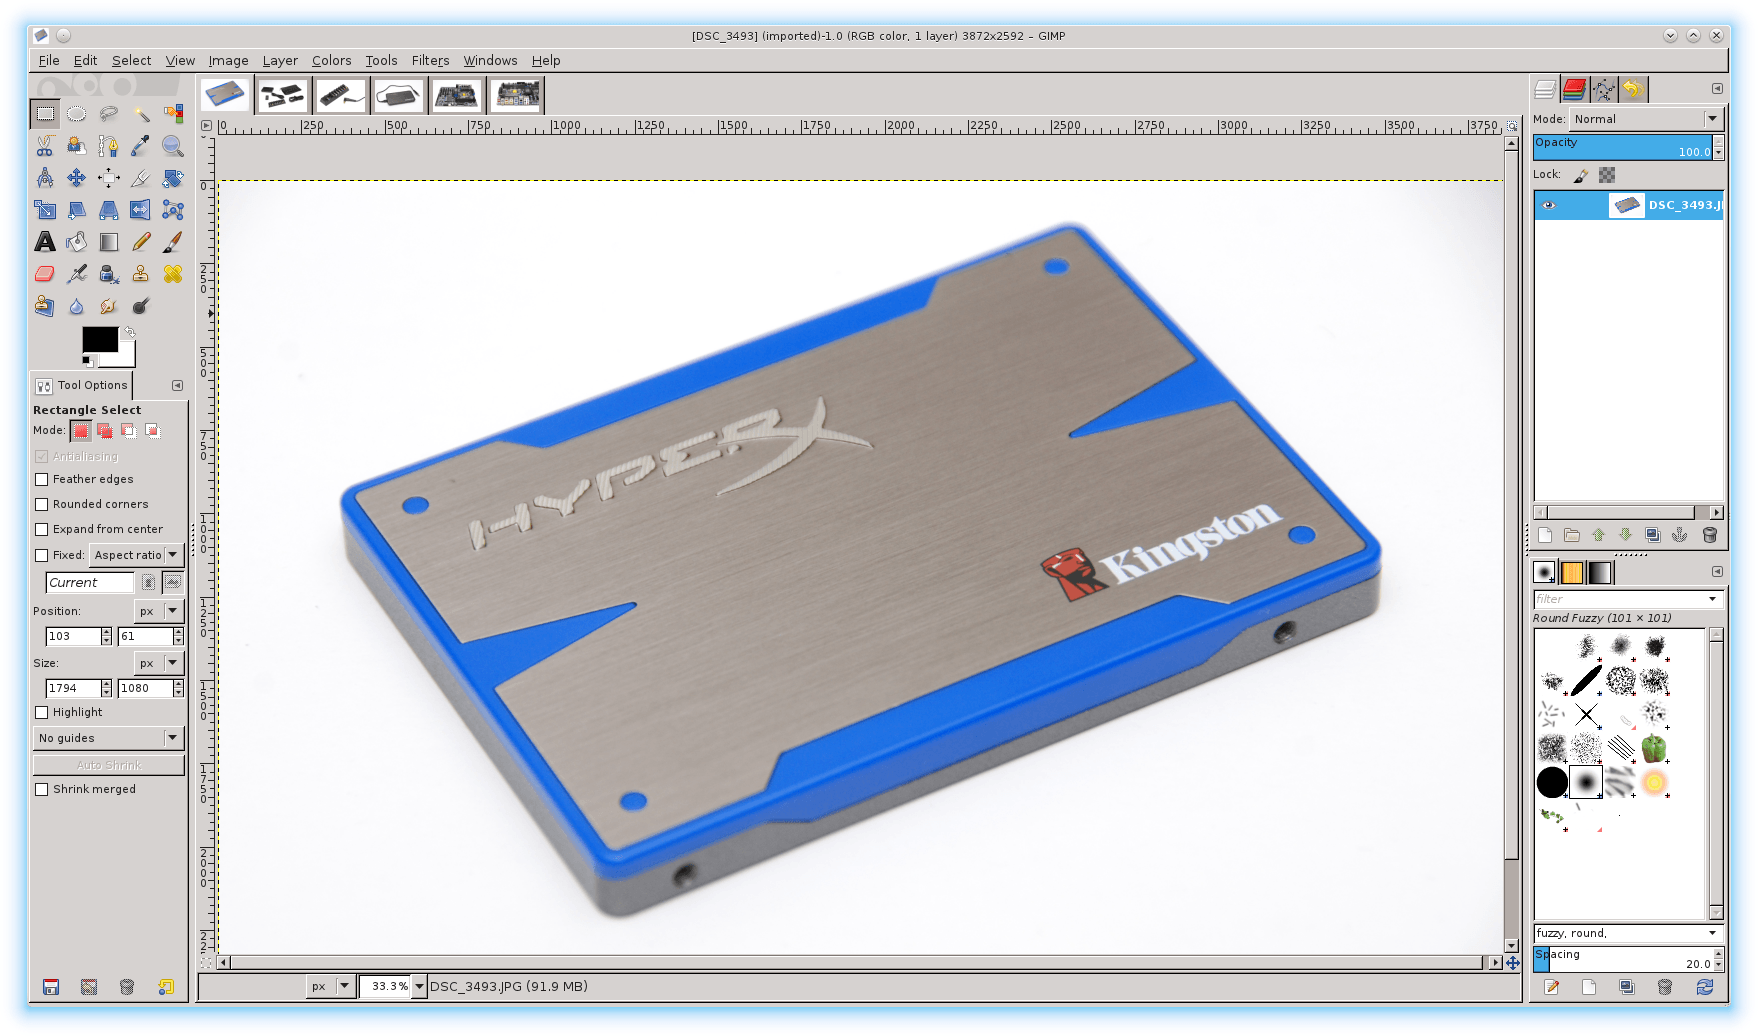This screenshot has width=1758, height=1036.
Task: Select the Dodge/Burn tool
Action: [x=141, y=306]
